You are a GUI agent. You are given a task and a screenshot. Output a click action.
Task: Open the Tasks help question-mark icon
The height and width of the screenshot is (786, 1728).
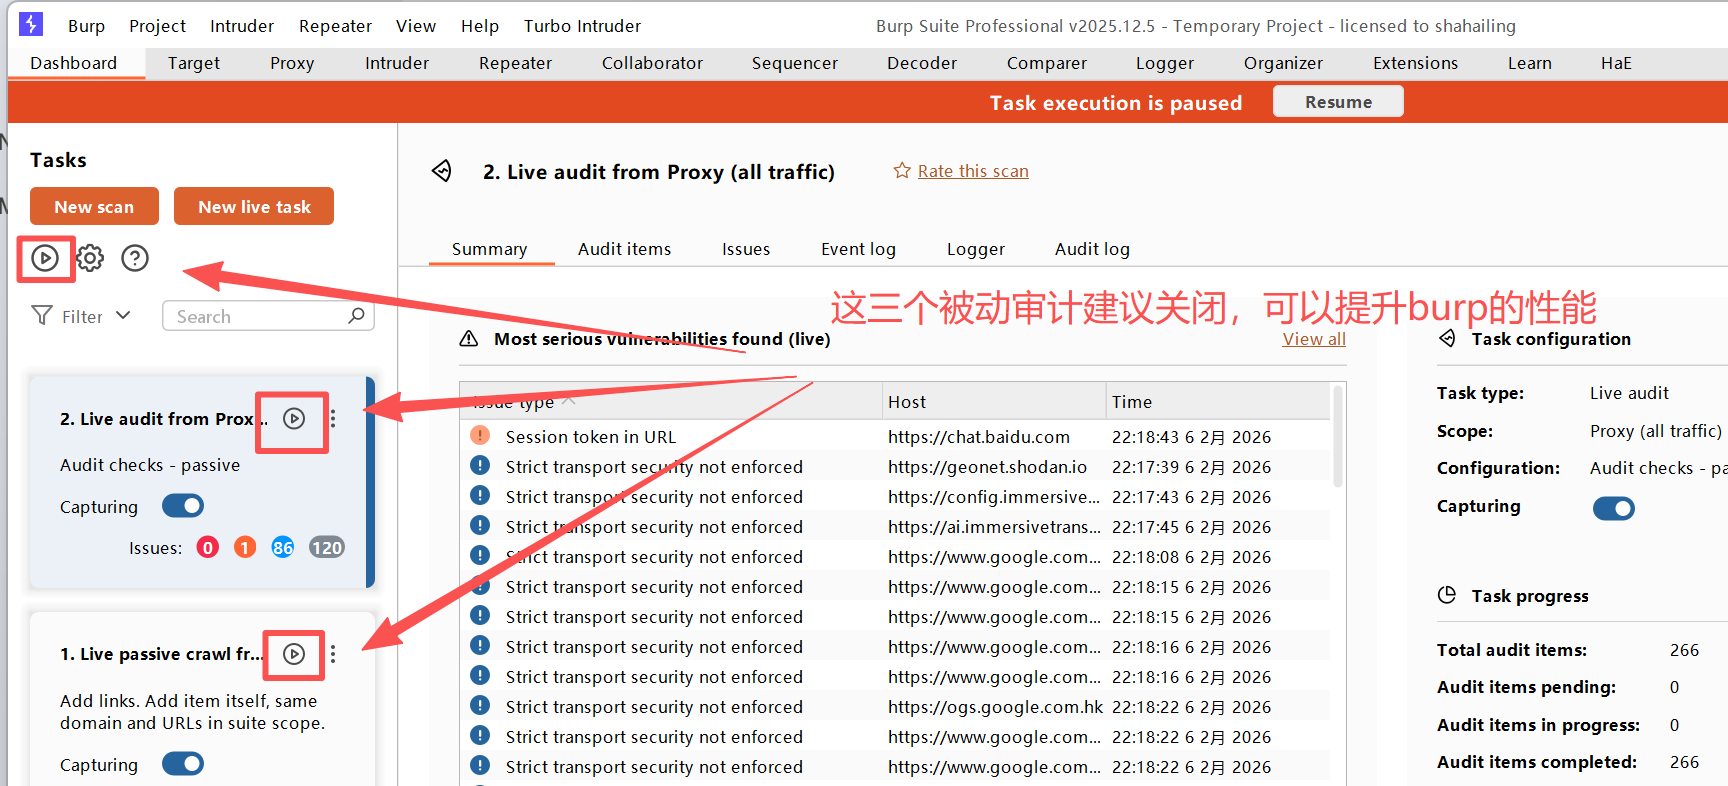135,258
